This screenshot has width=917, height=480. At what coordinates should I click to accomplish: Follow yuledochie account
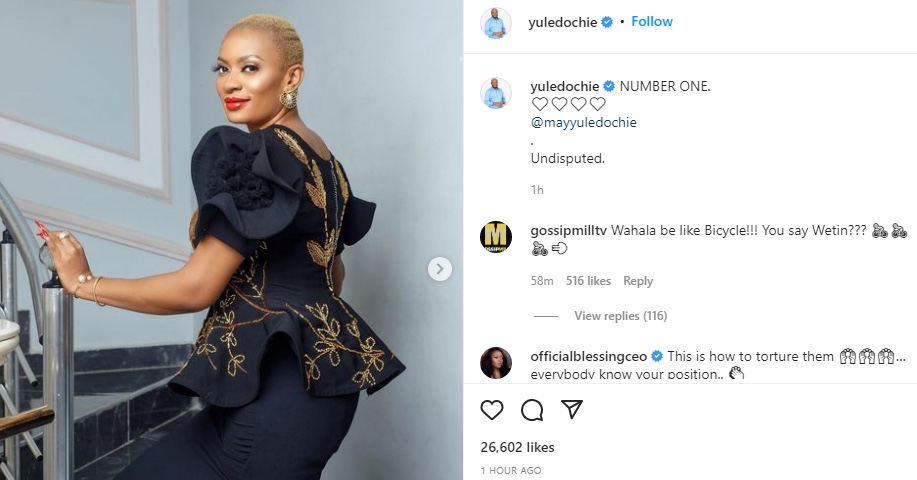tap(651, 22)
